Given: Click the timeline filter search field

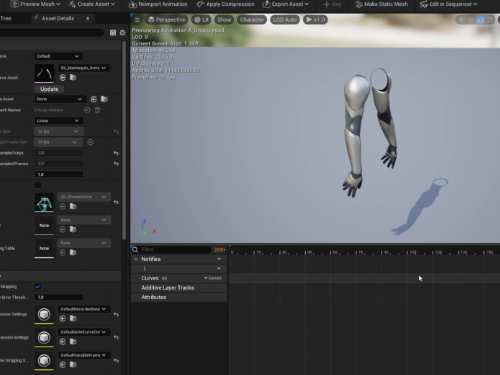Looking at the screenshot, I should pyautogui.click(x=177, y=249).
